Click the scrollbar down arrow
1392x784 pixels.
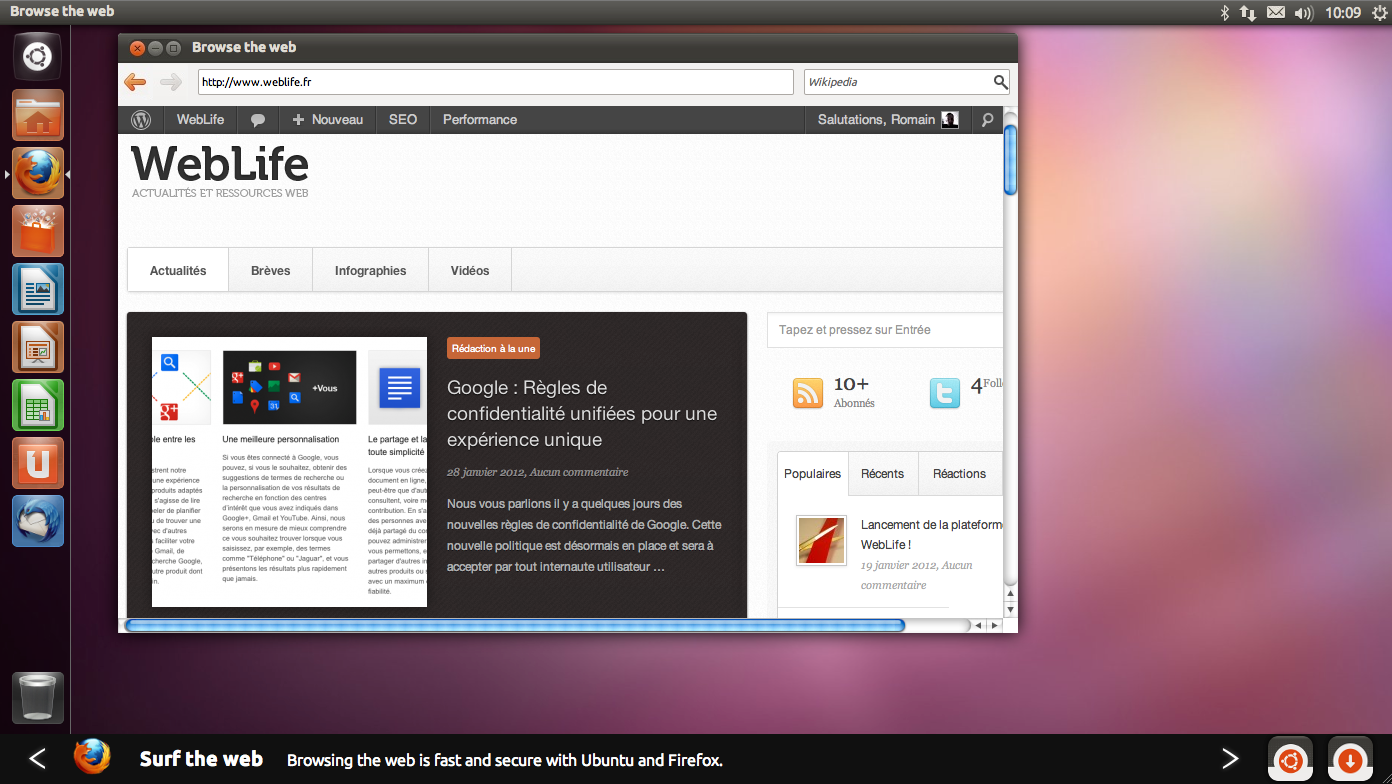click(1011, 610)
